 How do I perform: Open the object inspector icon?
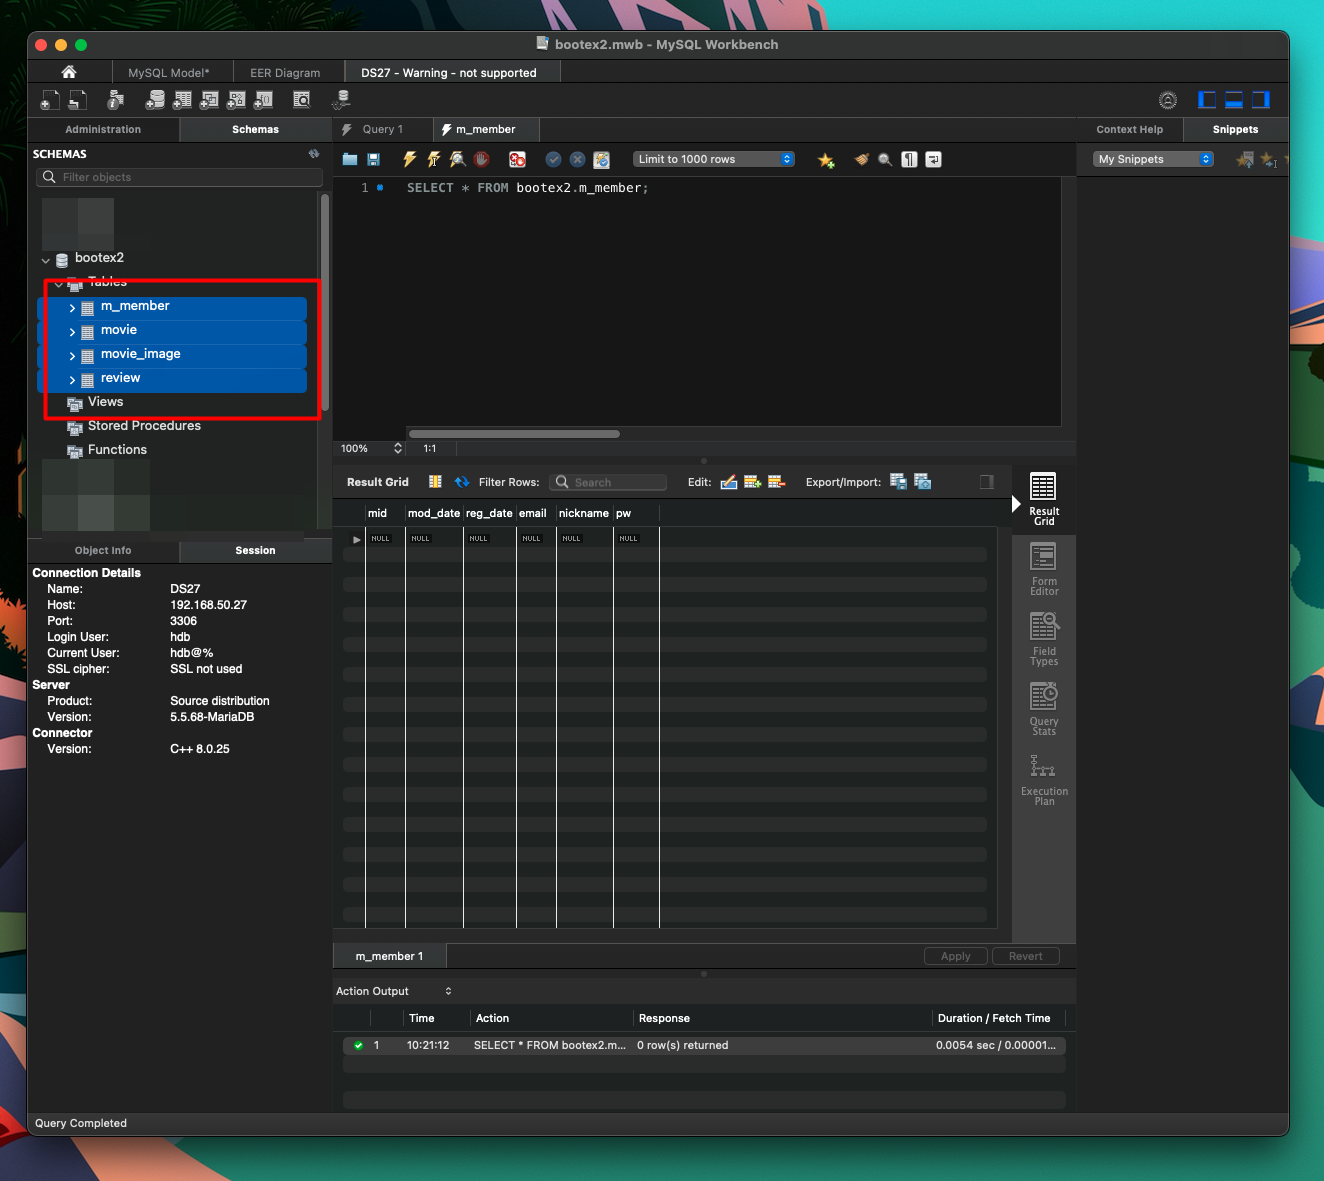116,100
